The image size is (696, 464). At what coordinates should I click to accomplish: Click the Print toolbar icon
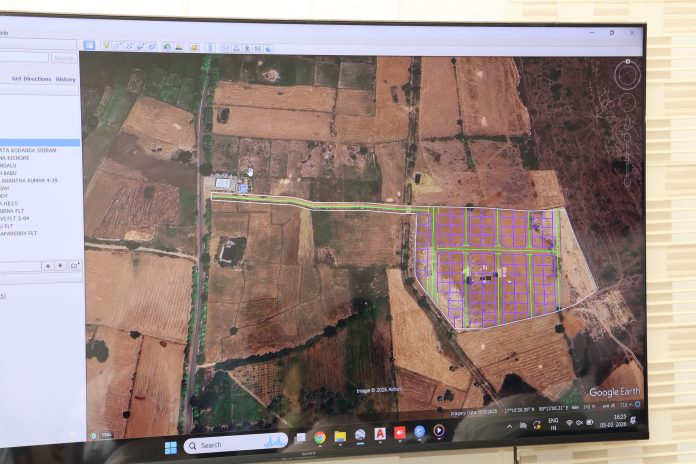237,48
